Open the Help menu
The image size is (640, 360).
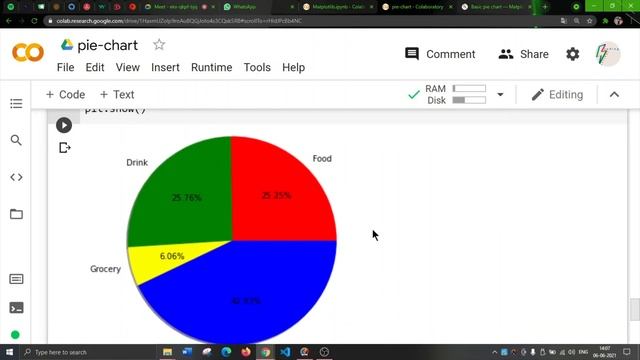[293, 67]
